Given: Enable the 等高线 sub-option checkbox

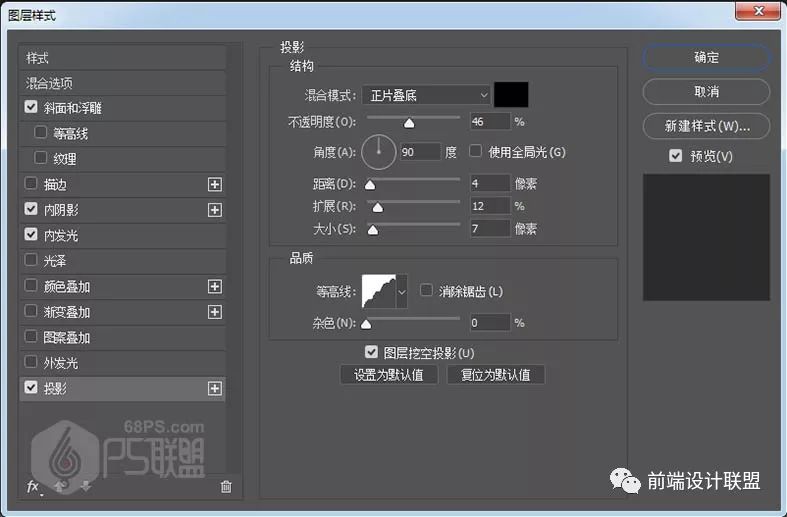Looking at the screenshot, I should [x=41, y=133].
